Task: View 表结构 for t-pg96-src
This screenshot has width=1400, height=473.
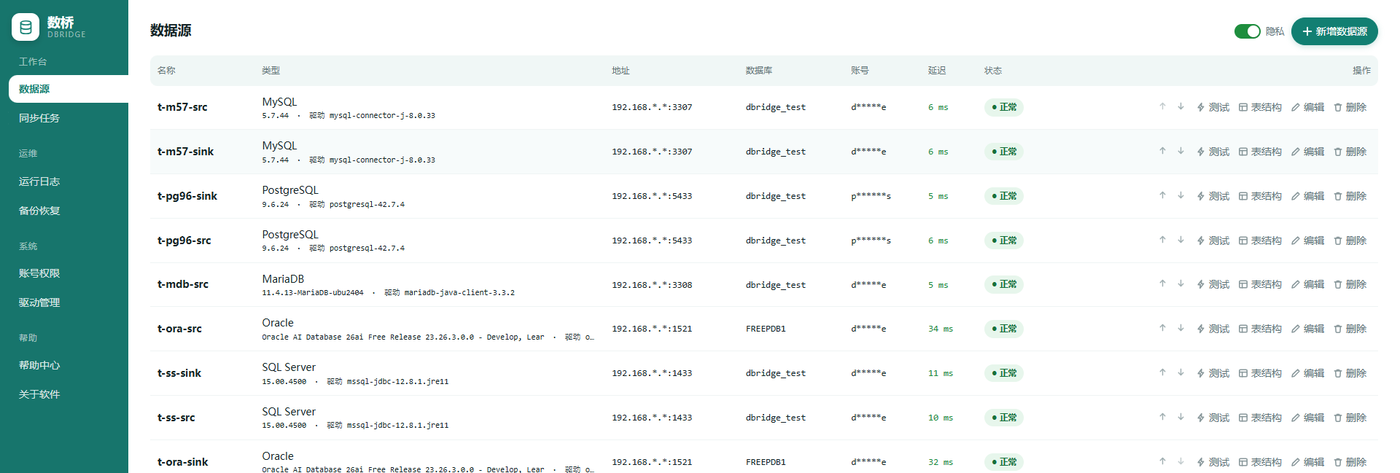Action: click(1260, 240)
